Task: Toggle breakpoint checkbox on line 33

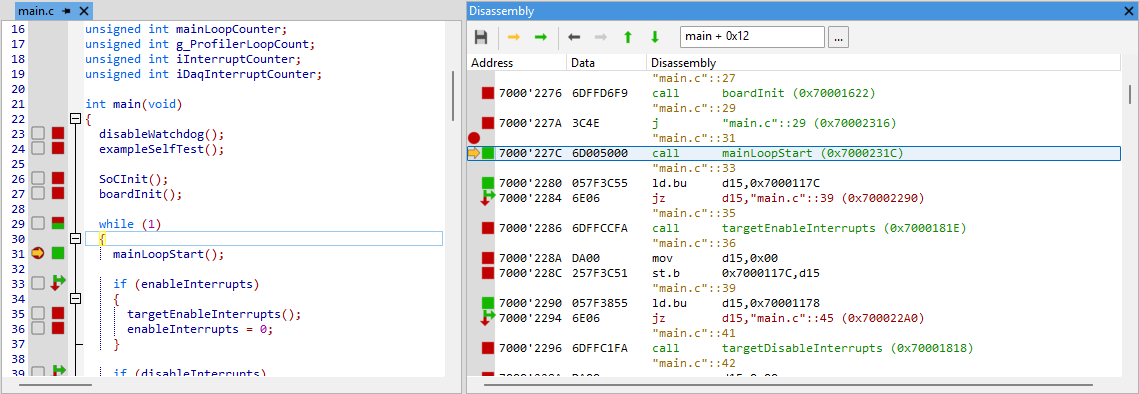Action: point(38,284)
